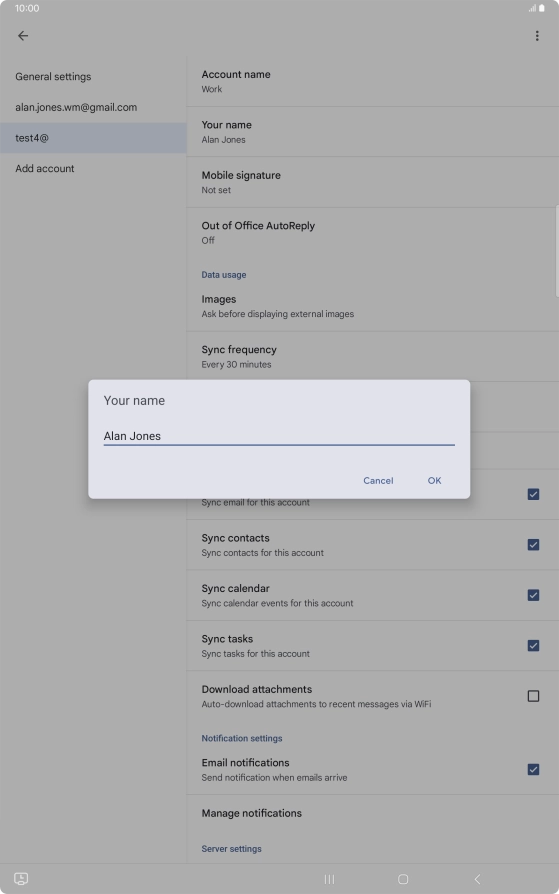This screenshot has height=894, width=559.
Task: Open the three-dot overflow menu
Action: click(537, 36)
